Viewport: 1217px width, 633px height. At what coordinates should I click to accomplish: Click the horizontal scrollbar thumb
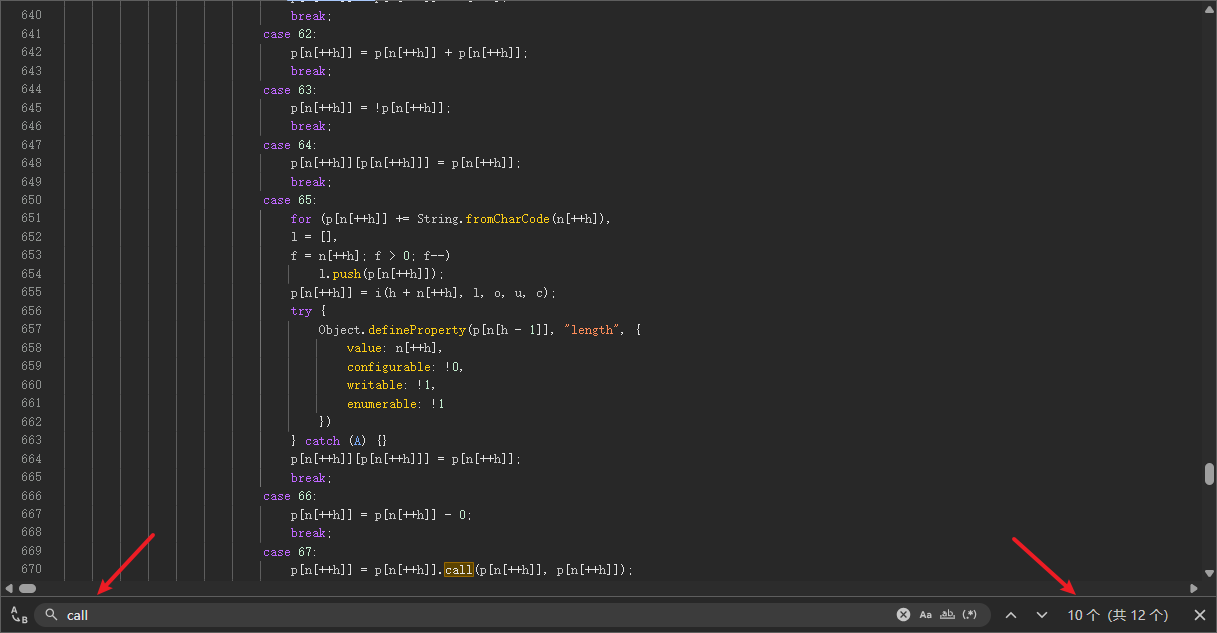pyautogui.click(x=27, y=588)
